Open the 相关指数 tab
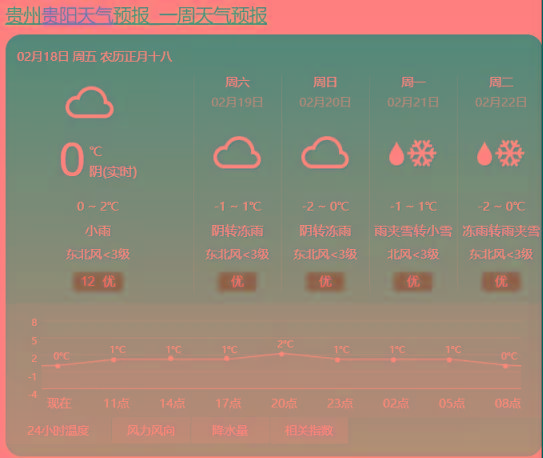543x458 pixels. pos(309,431)
